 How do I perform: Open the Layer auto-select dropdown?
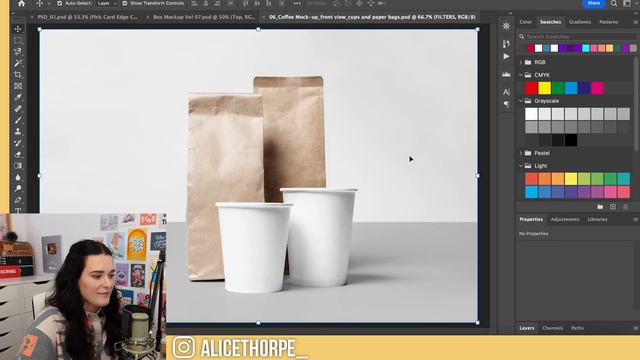click(107, 3)
